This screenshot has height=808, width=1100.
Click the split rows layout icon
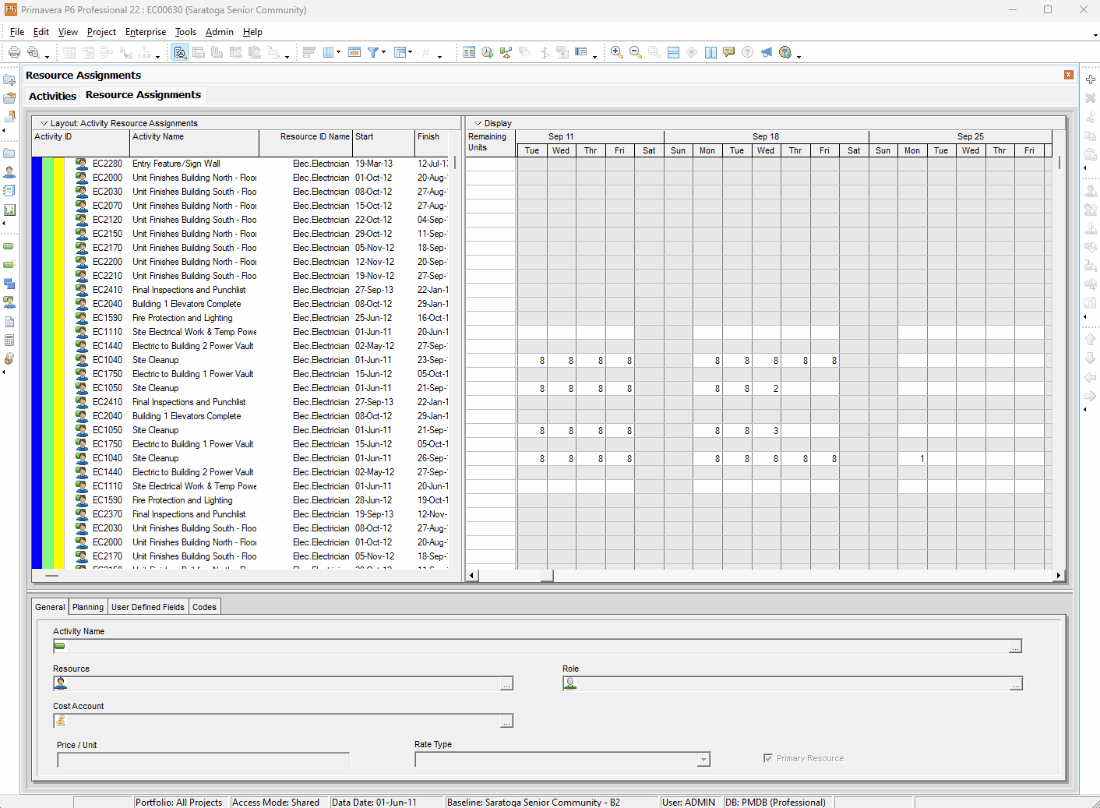[x=673, y=53]
